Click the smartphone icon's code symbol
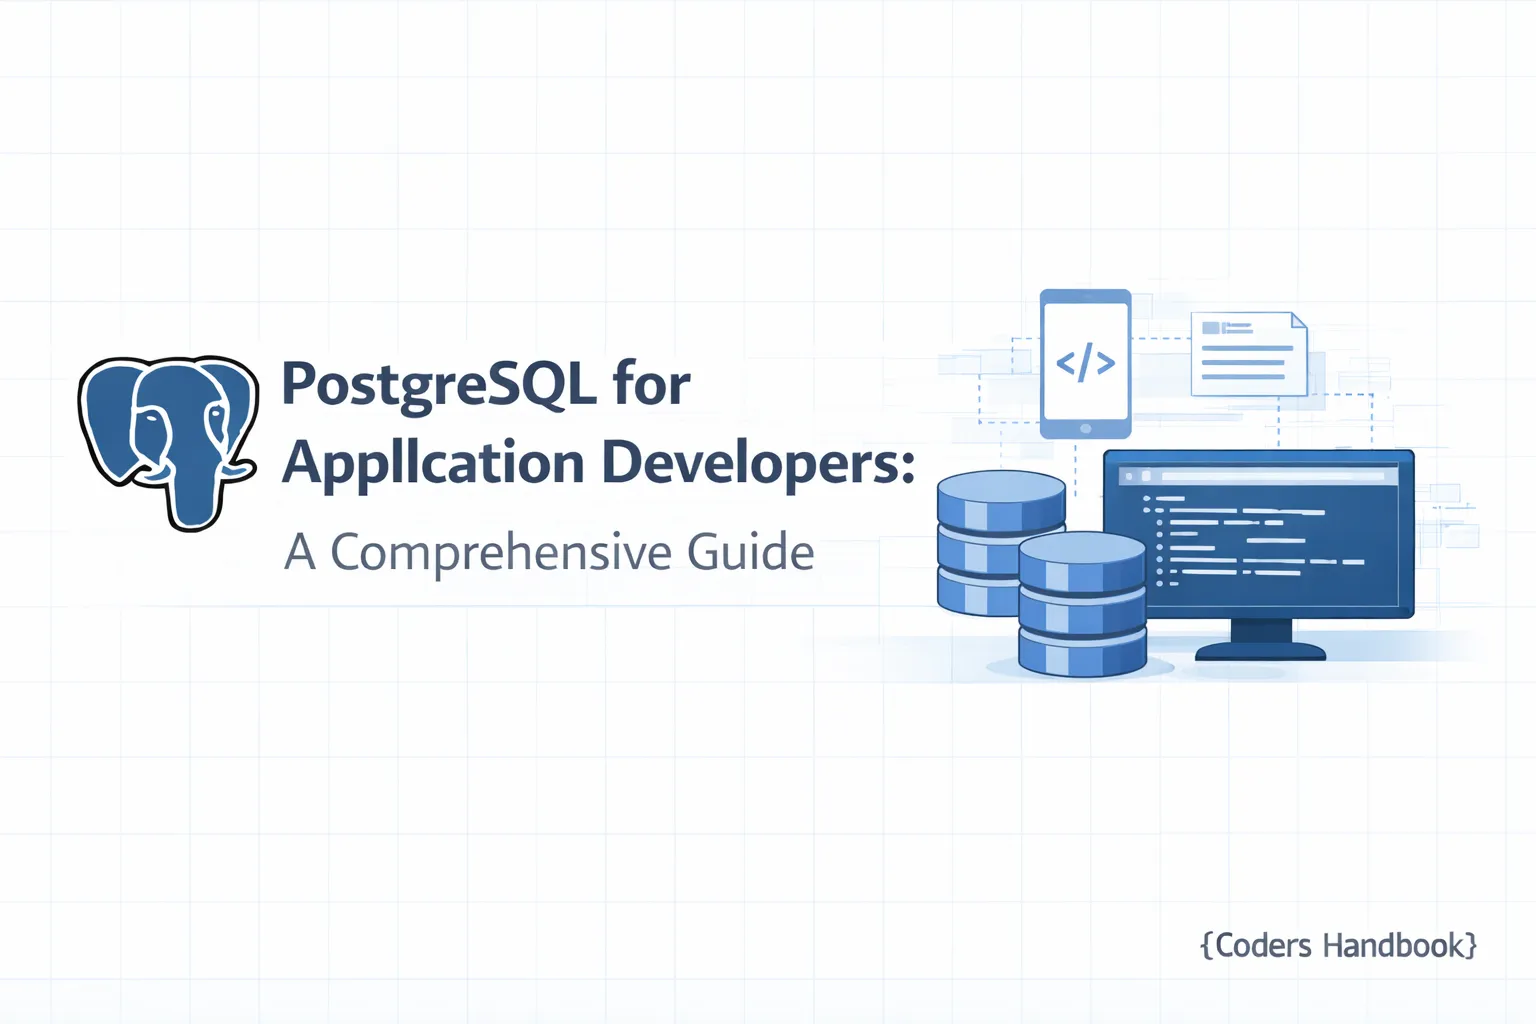The image size is (1536, 1024). tap(1085, 362)
